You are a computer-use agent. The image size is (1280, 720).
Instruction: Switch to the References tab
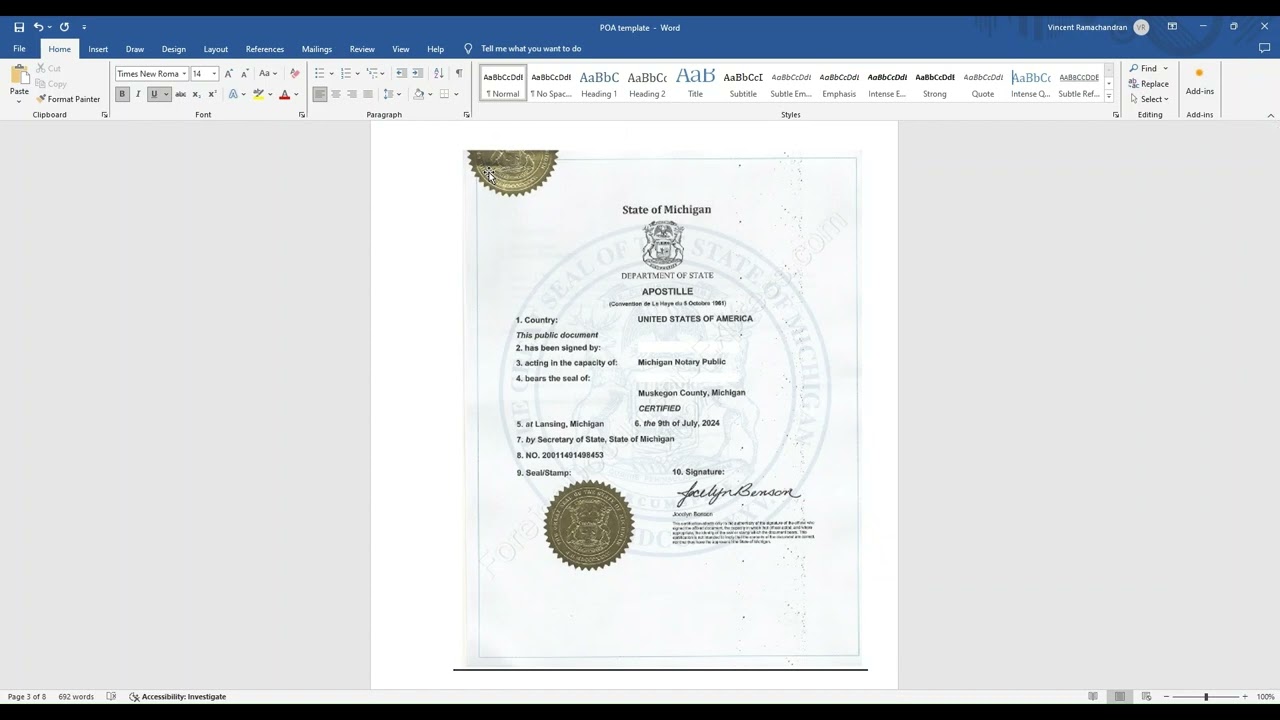coord(265,49)
